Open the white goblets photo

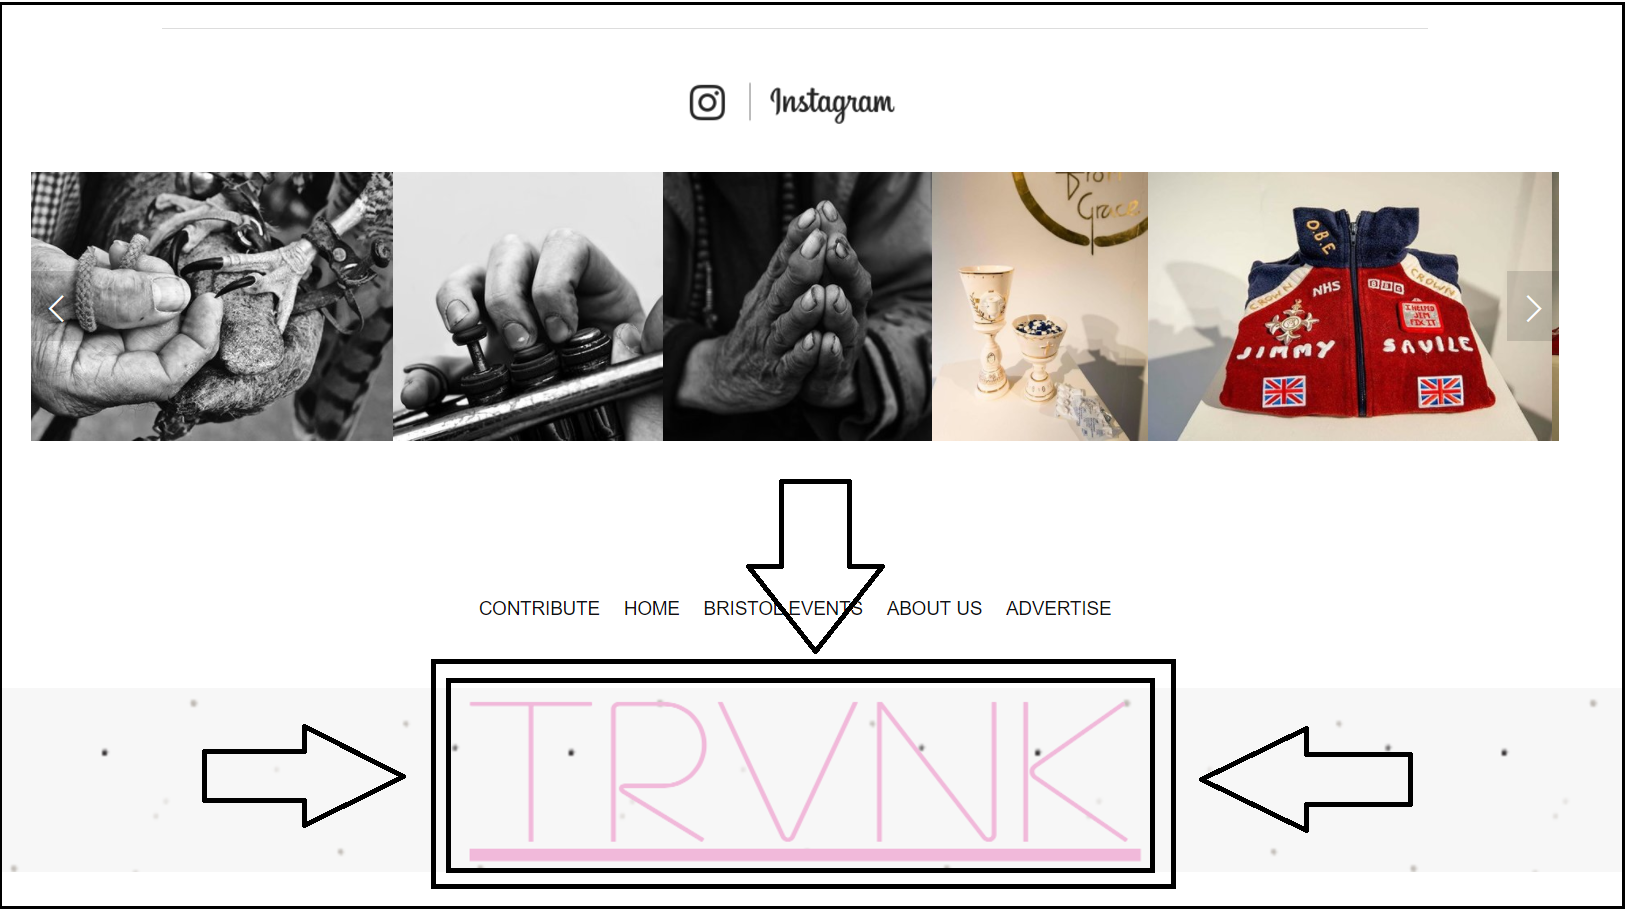pos(1040,306)
